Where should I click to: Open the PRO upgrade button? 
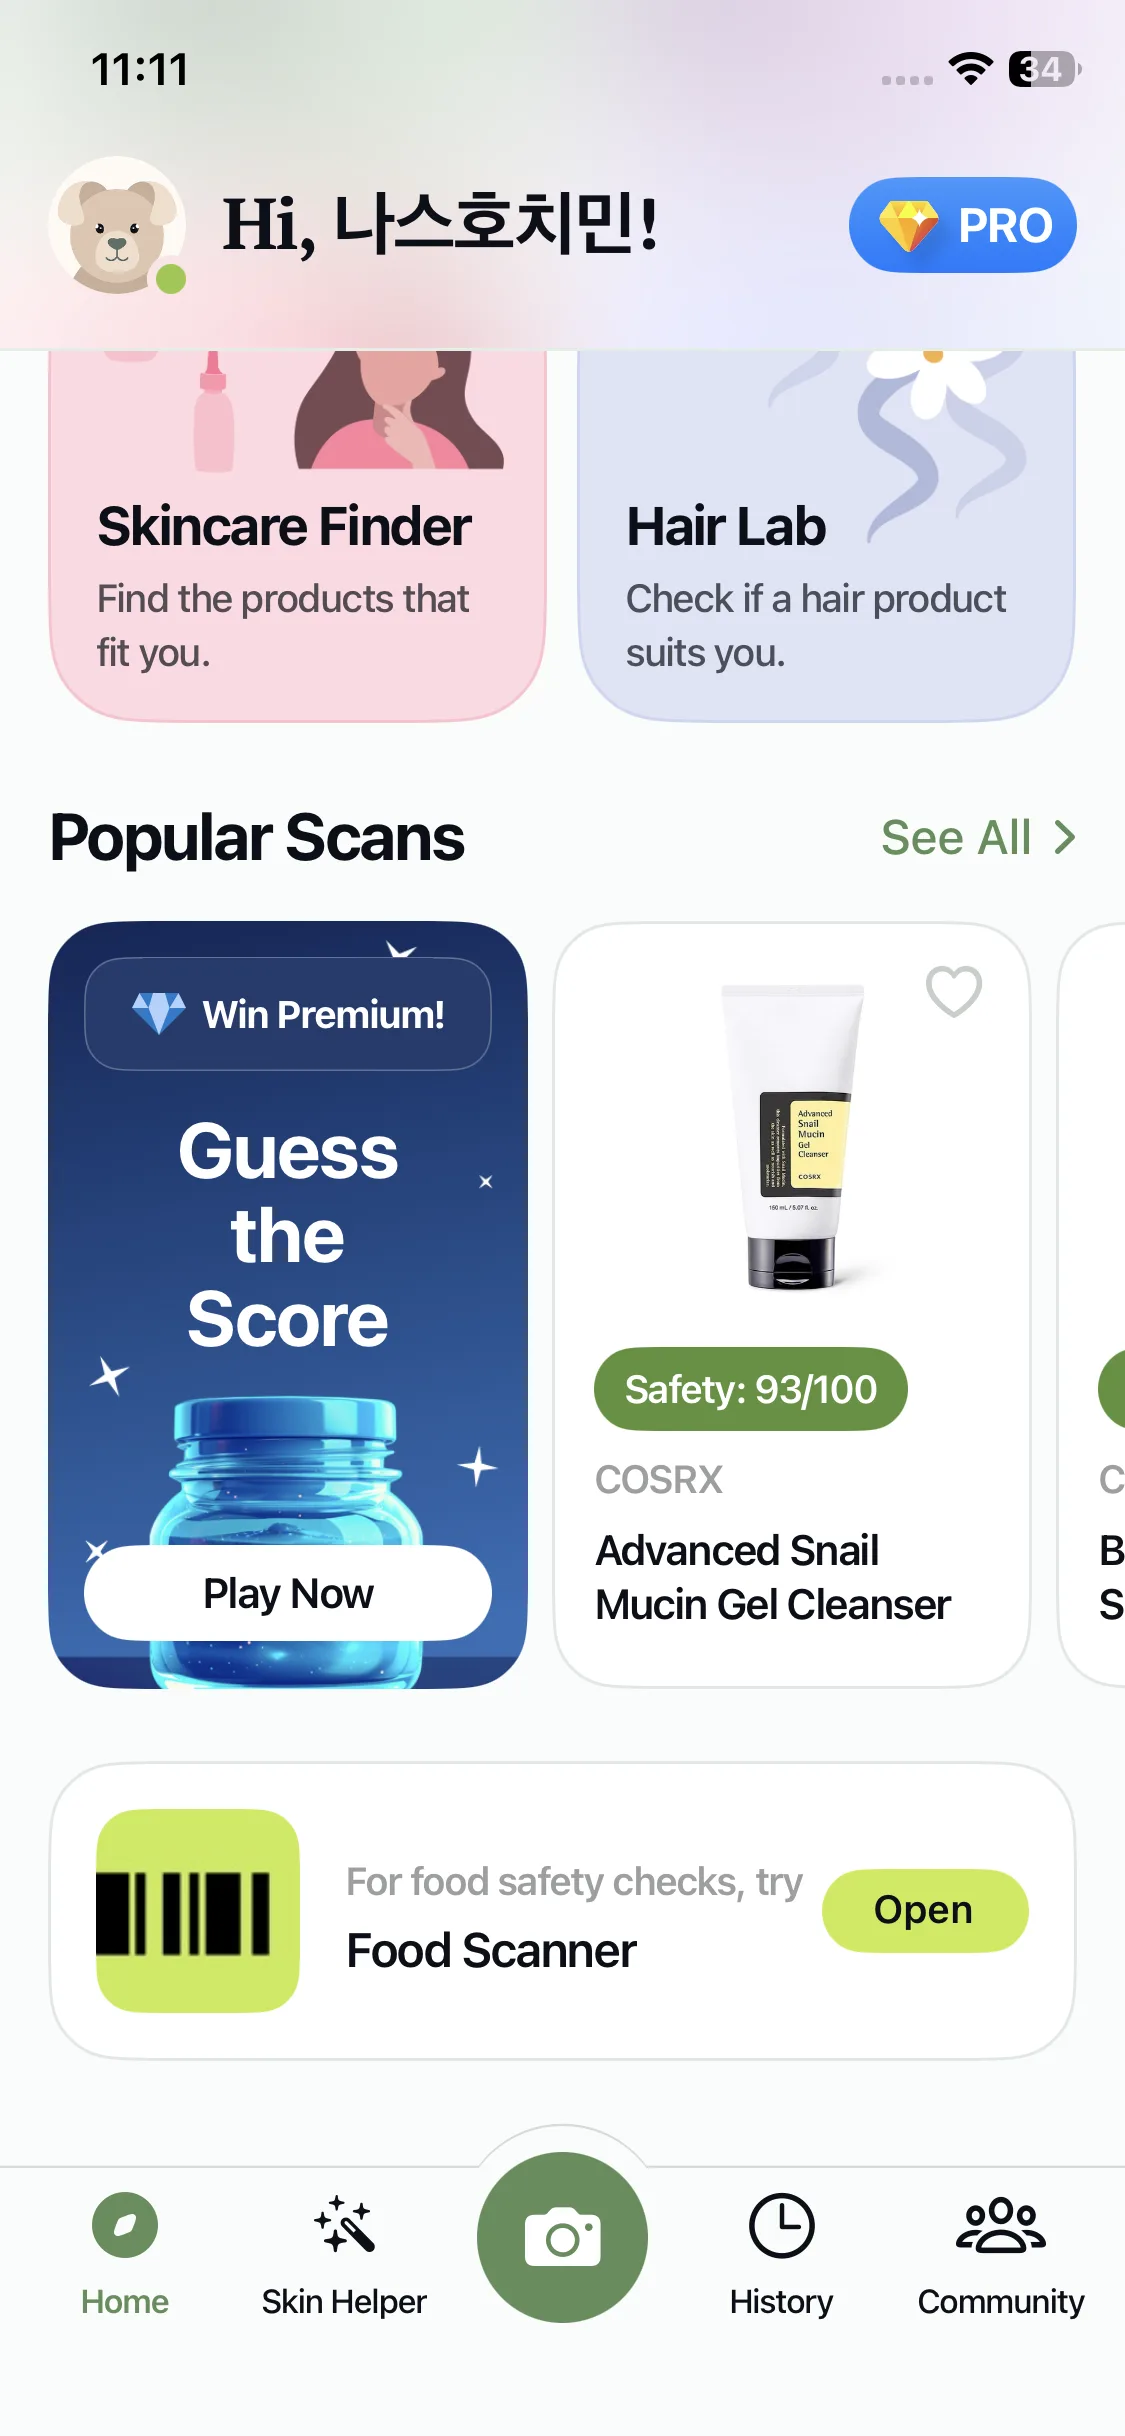(x=963, y=225)
